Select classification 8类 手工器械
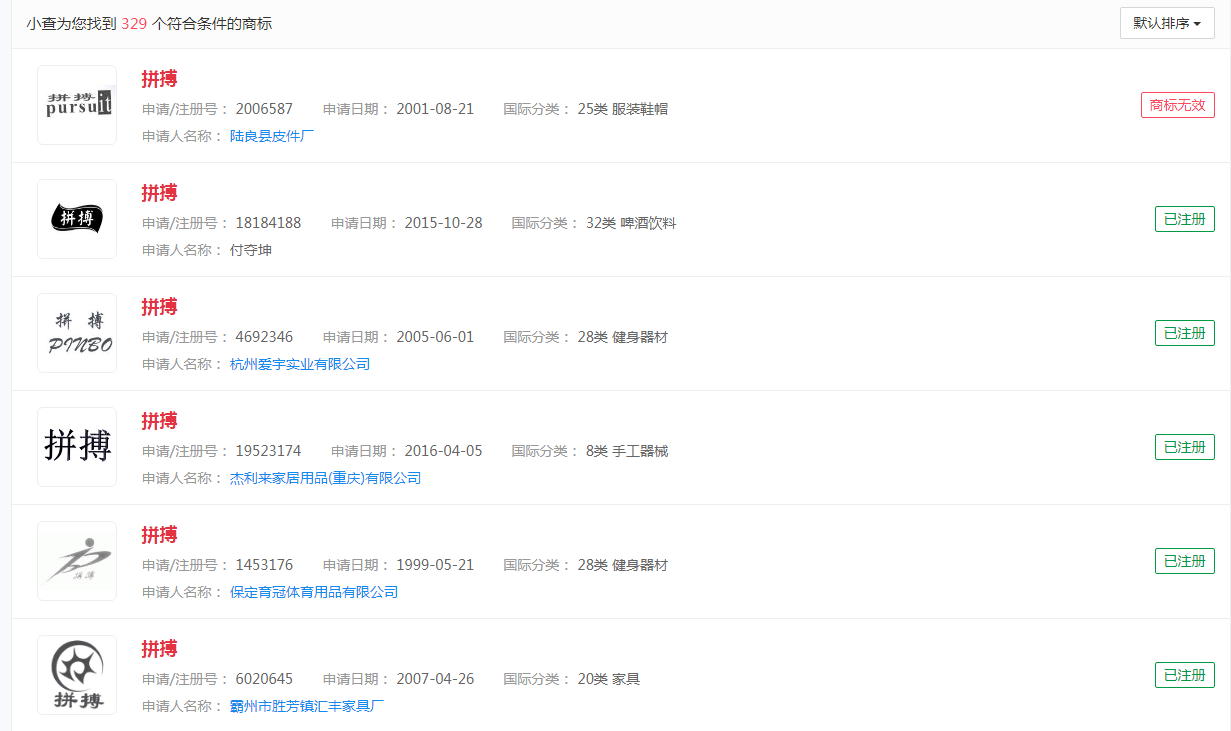Screen dimensions: 1231x731 point(627,451)
